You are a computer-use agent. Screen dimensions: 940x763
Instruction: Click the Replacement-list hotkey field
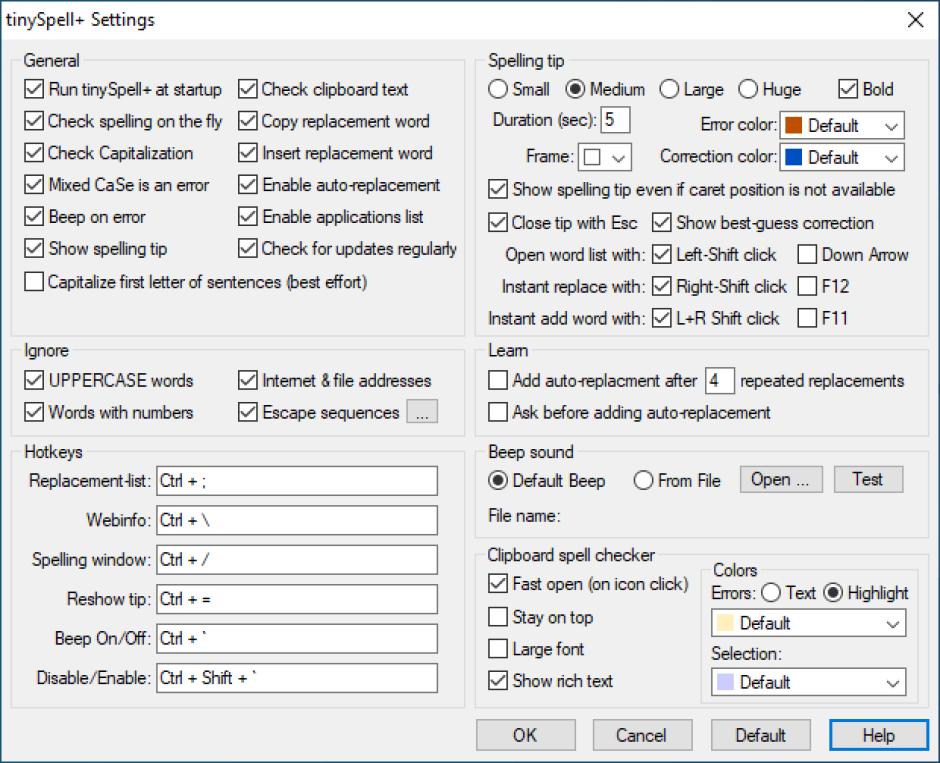297,481
